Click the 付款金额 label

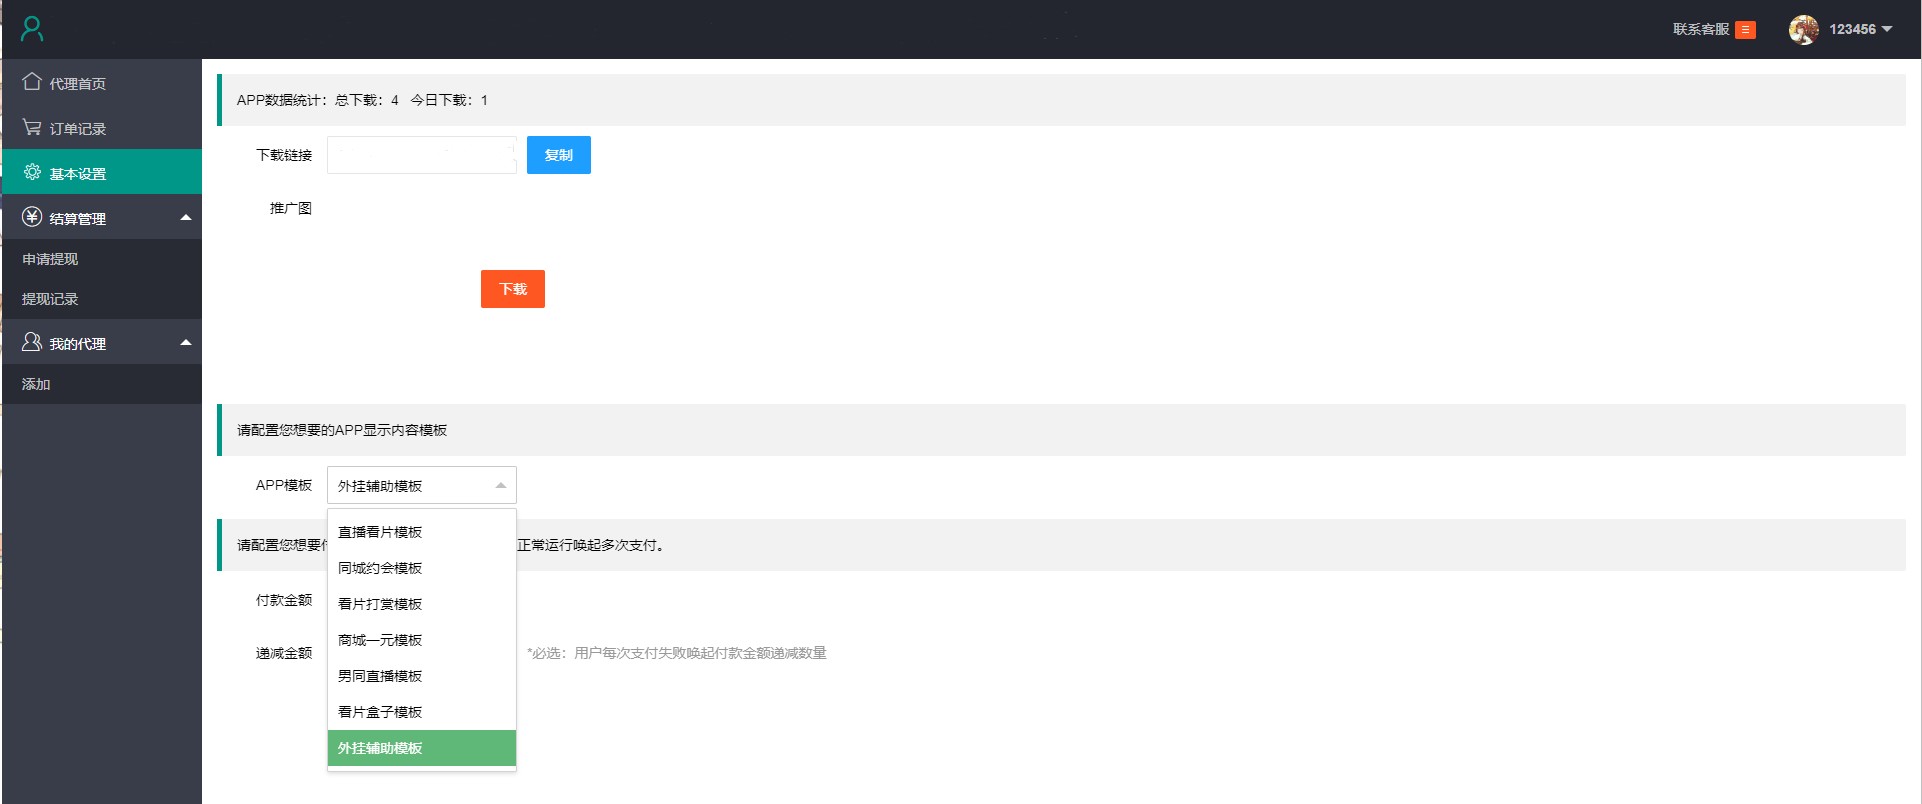pos(284,600)
